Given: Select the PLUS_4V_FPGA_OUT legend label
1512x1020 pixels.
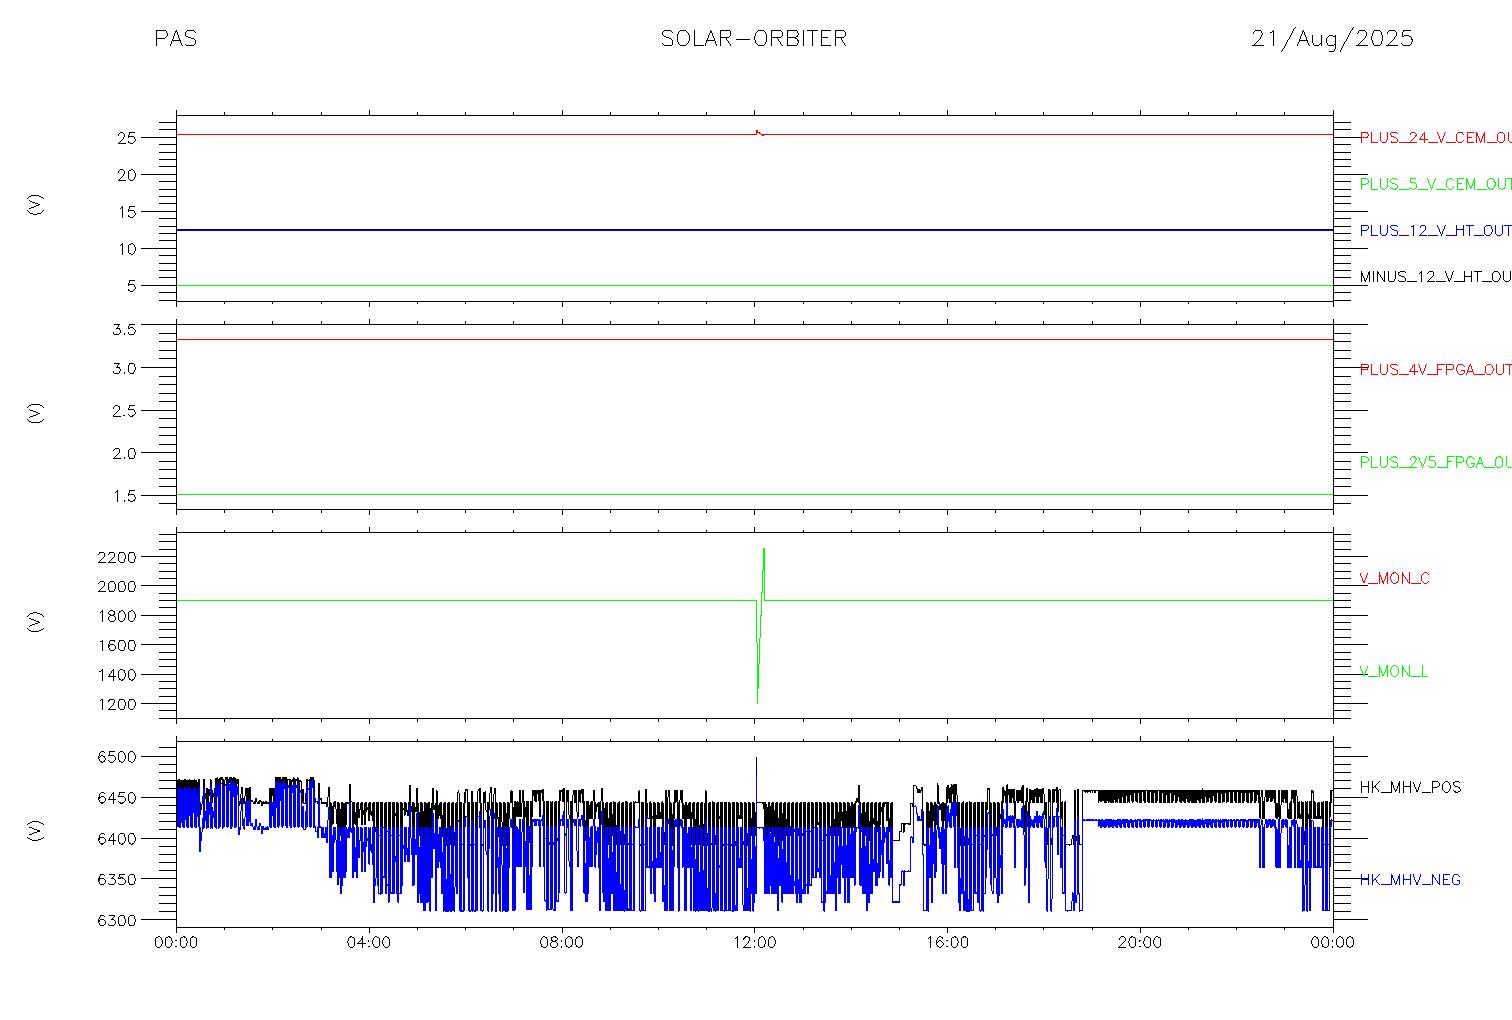Looking at the screenshot, I should [x=1435, y=370].
